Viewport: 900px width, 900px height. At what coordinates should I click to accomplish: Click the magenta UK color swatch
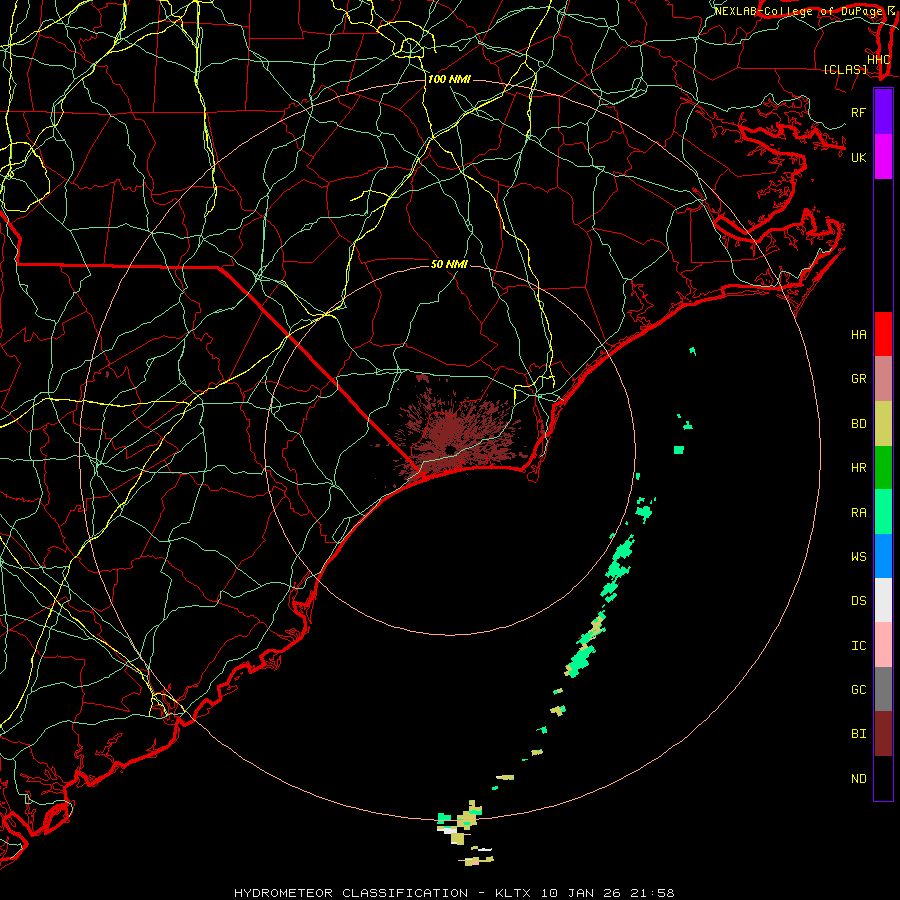pyautogui.click(x=883, y=157)
